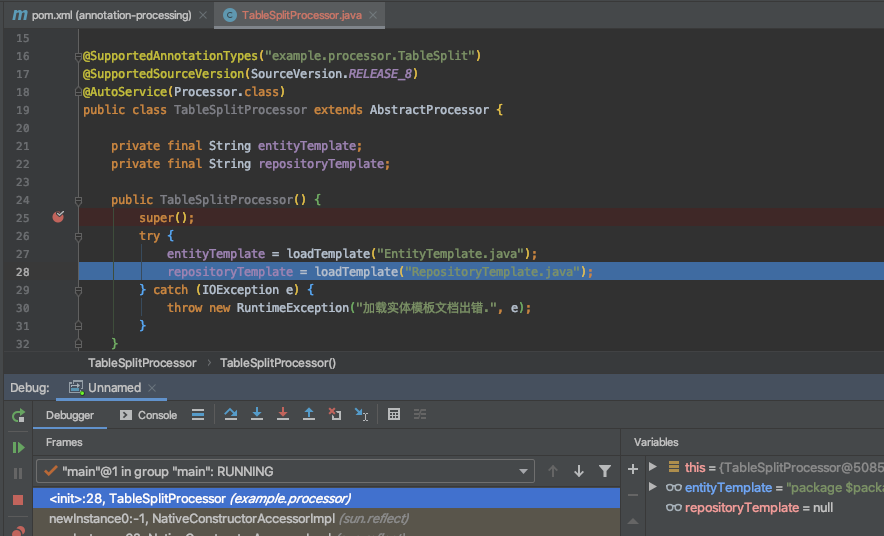The image size is (884, 536).
Task: Select the 'this' variable row
Action: coord(764,467)
